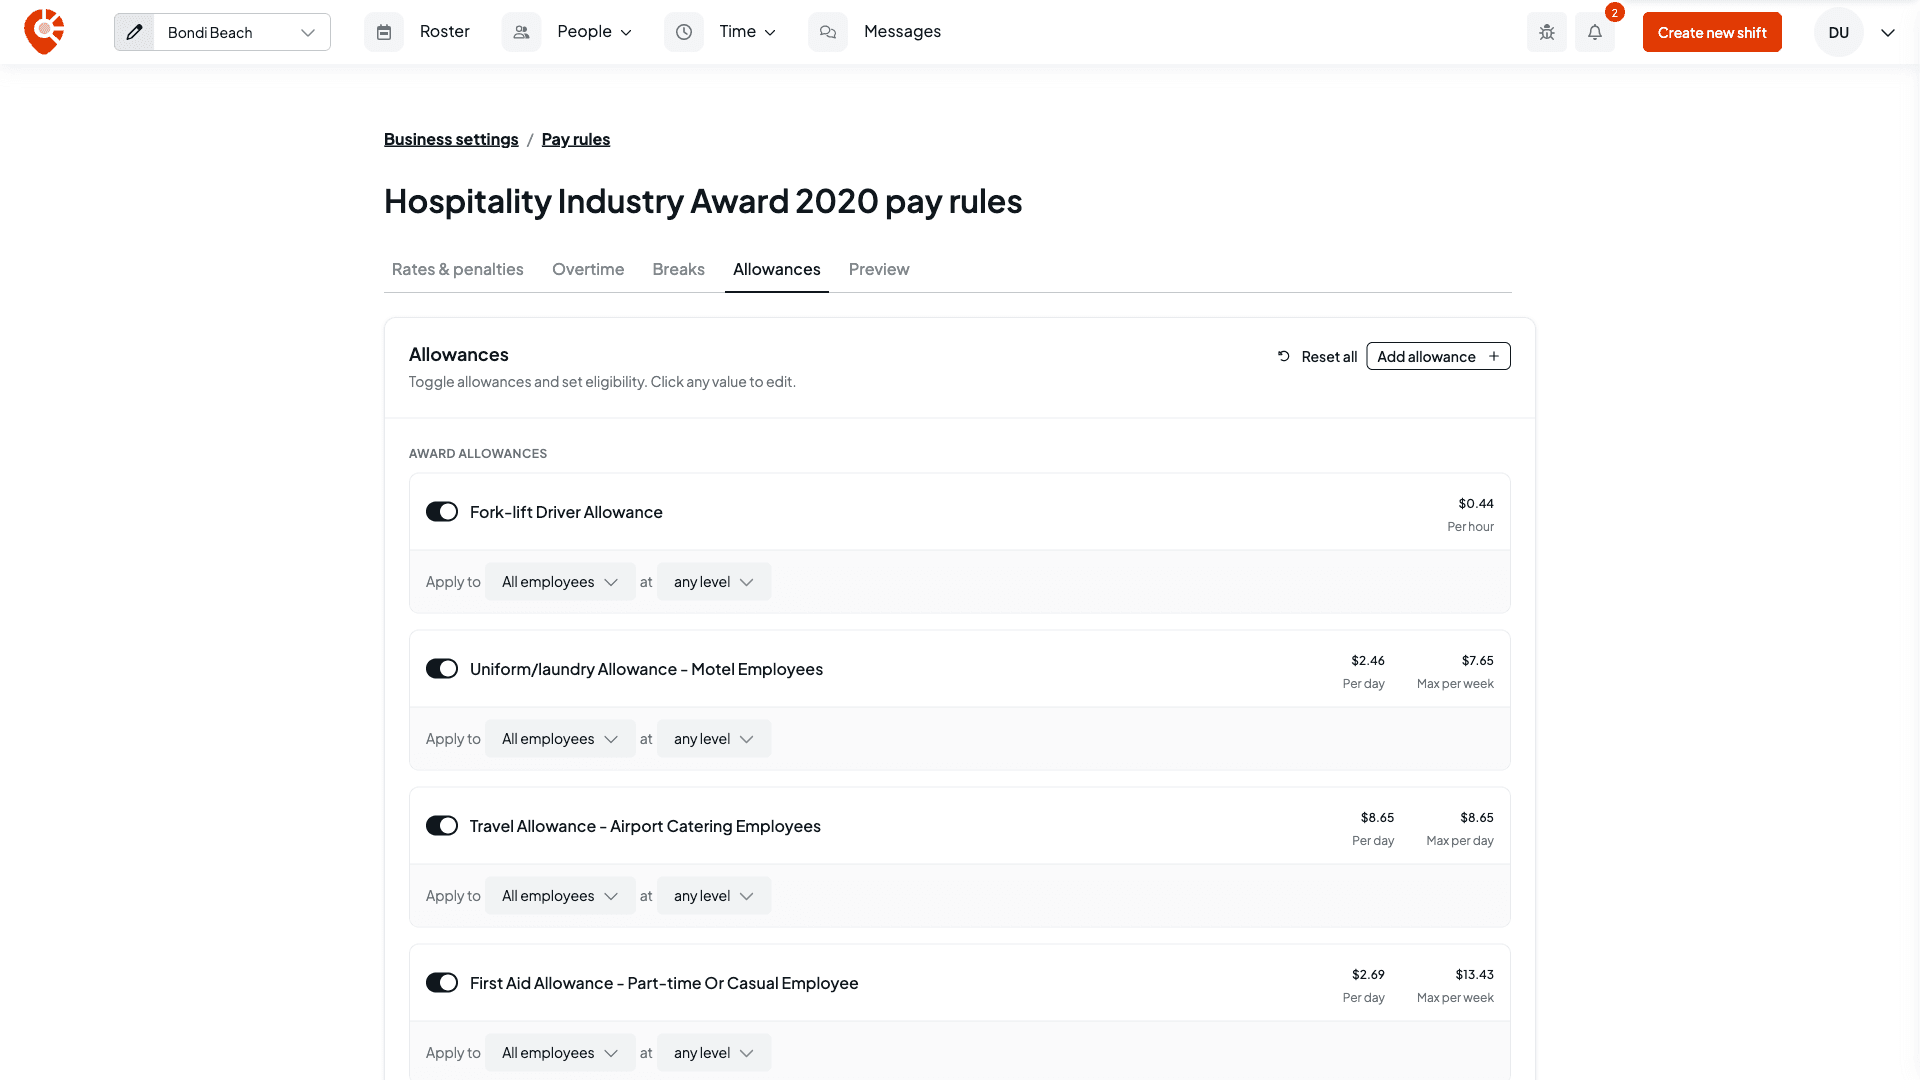Switch to the Overtime tab
Viewport: 1920px width, 1080px height.
(588, 269)
